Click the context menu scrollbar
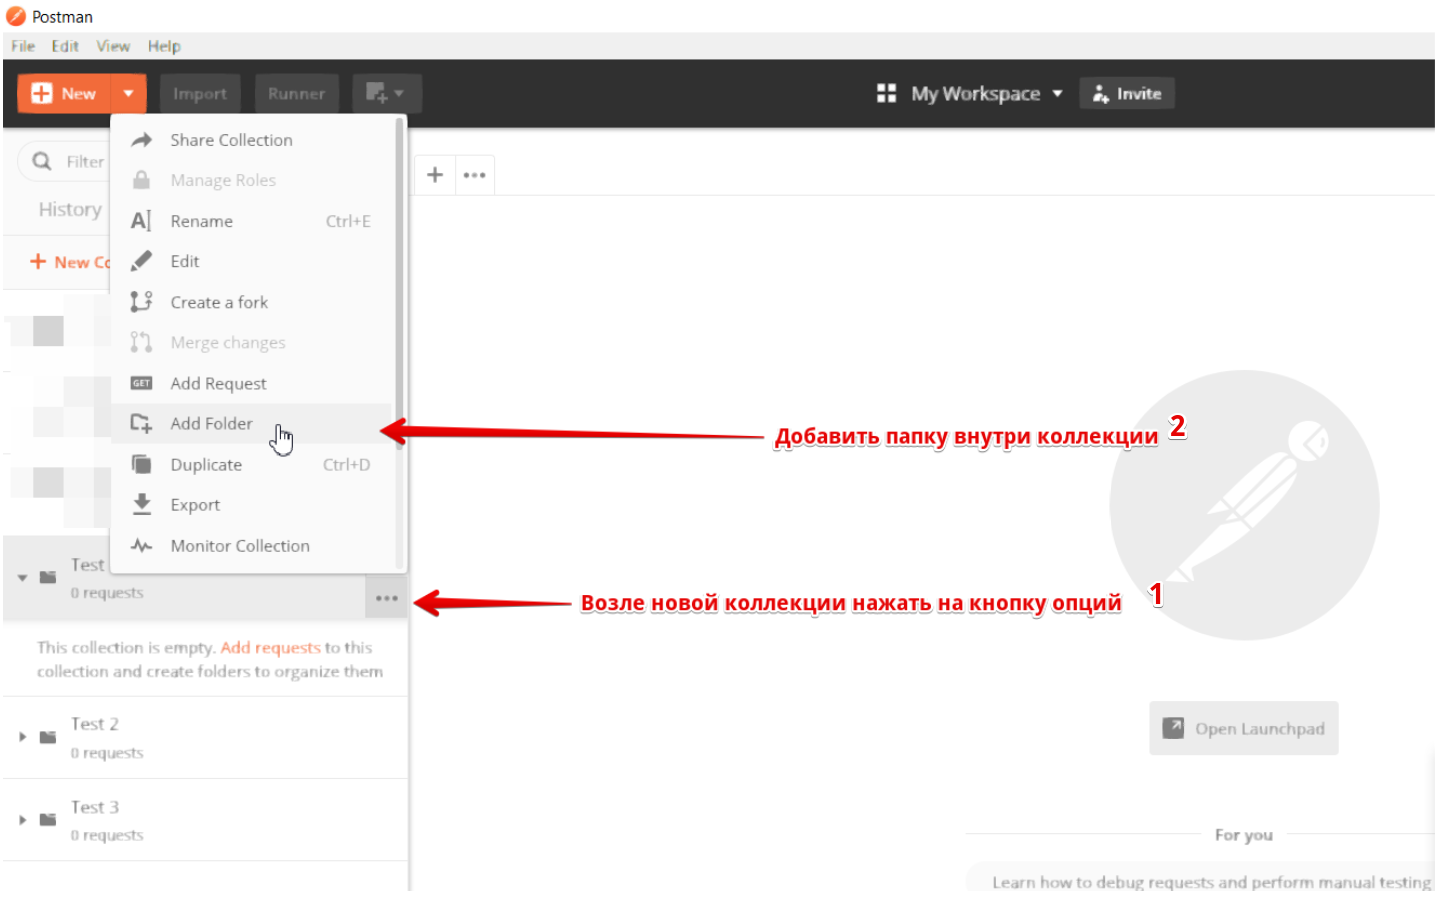This screenshot has height=899, width=1436. click(x=400, y=284)
